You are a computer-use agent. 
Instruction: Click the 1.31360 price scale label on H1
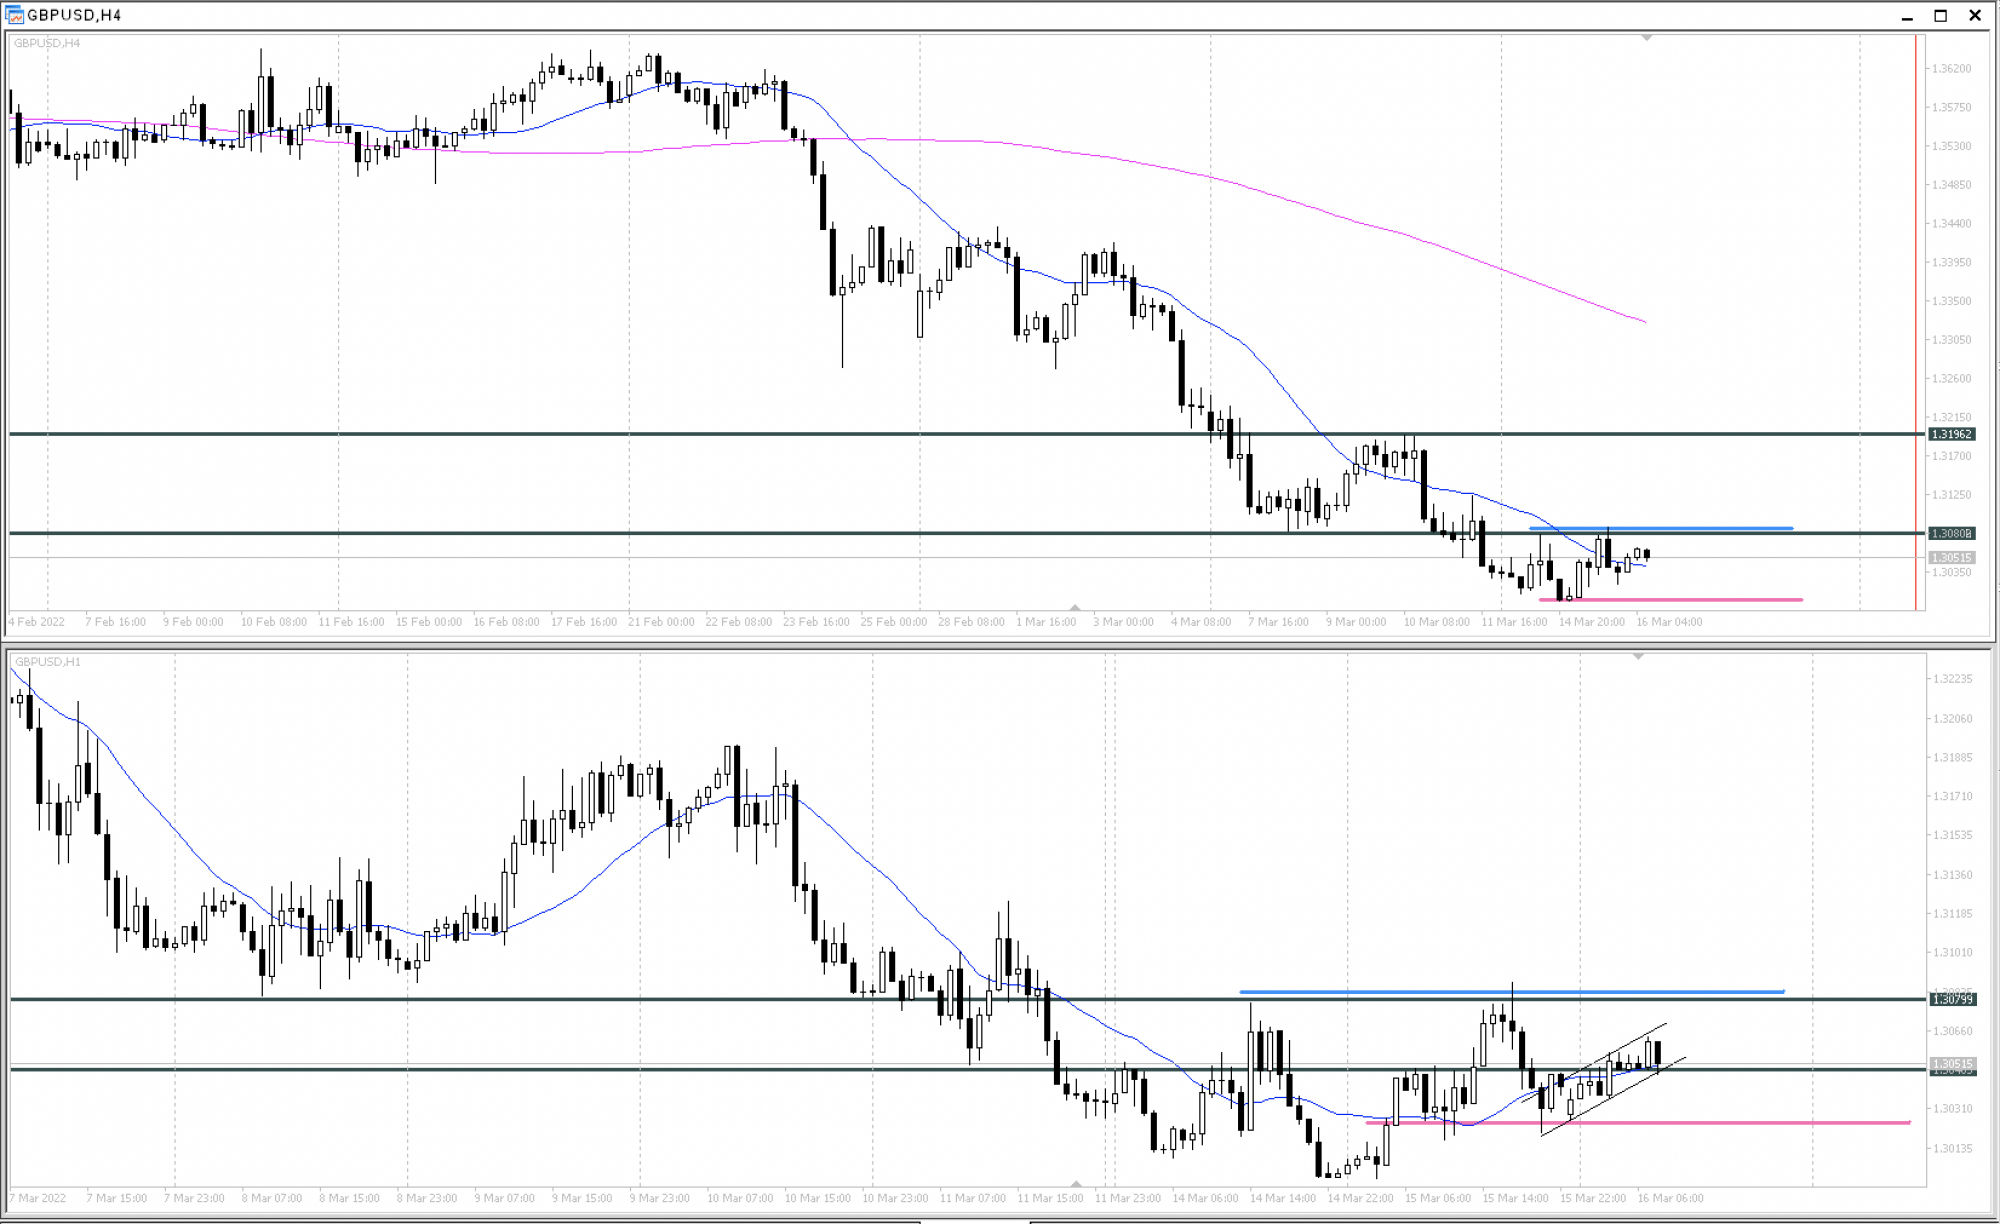pos(1952,875)
